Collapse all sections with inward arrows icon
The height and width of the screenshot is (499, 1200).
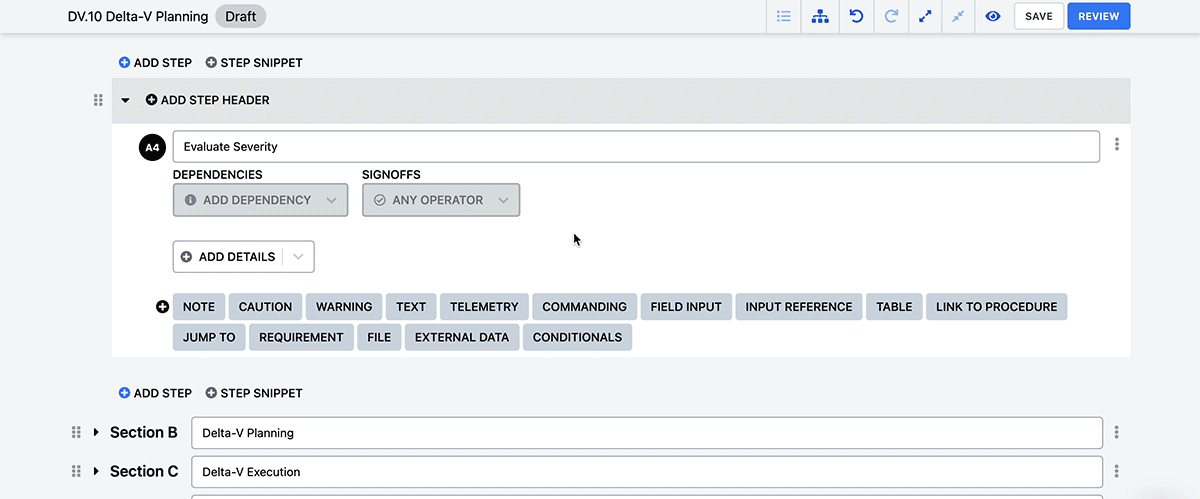click(x=958, y=17)
